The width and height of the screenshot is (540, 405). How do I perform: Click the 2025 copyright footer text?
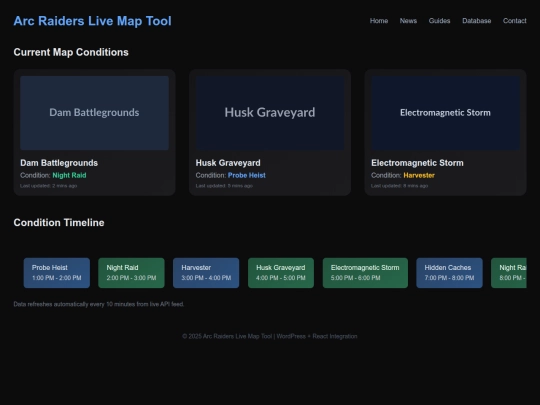[x=270, y=336]
